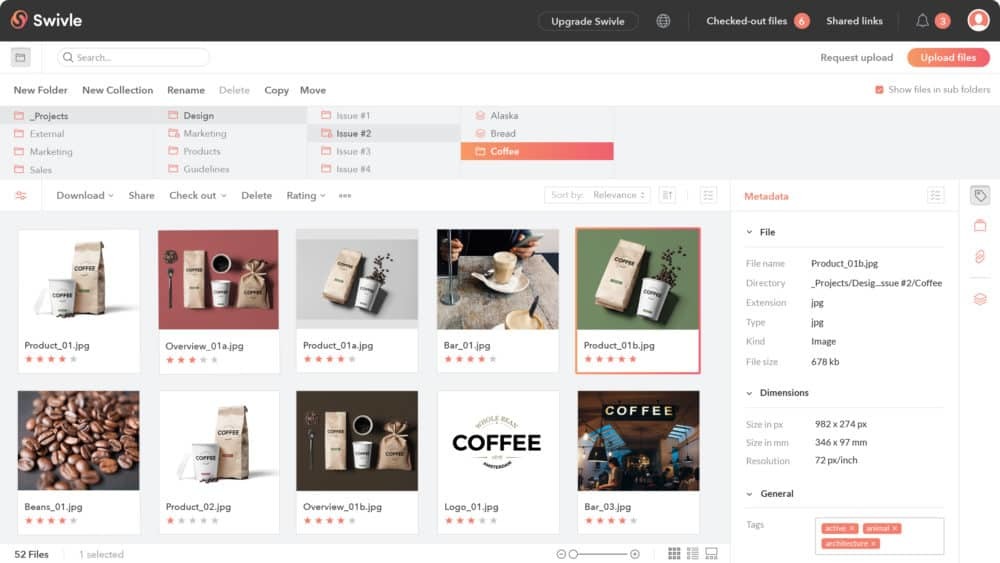Image resolution: width=1000 pixels, height=563 pixels.
Task: Remove the 'architecture' tag
Action: (873, 544)
